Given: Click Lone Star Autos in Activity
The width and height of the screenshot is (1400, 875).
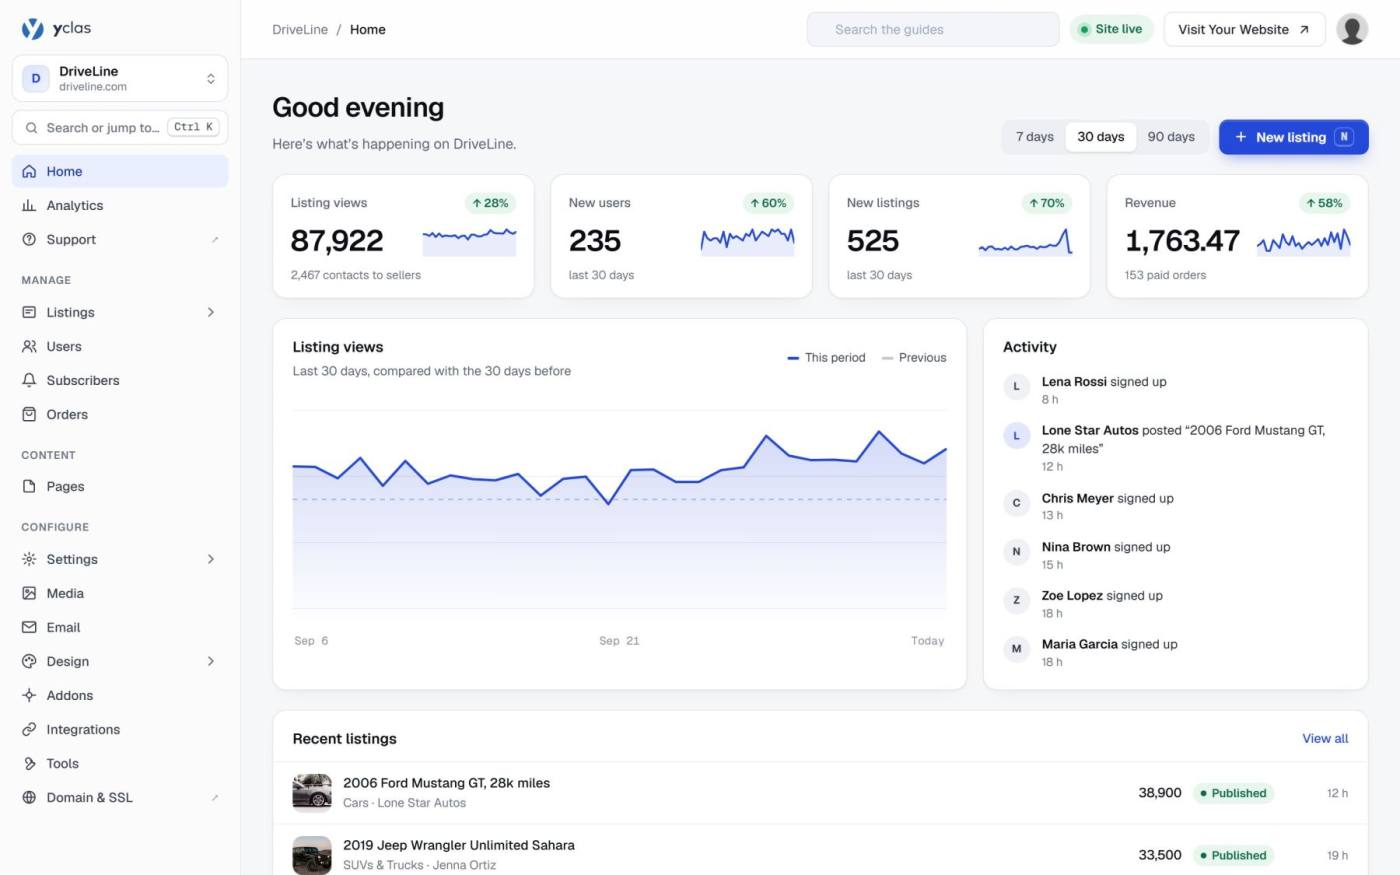Looking at the screenshot, I should click(1090, 430).
